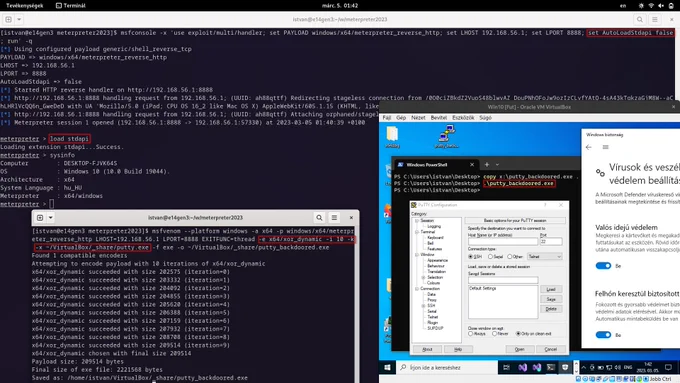Screen dimensions: 680x383
Task: Click Cancel button in PuTTY
Action: [x=551, y=349]
